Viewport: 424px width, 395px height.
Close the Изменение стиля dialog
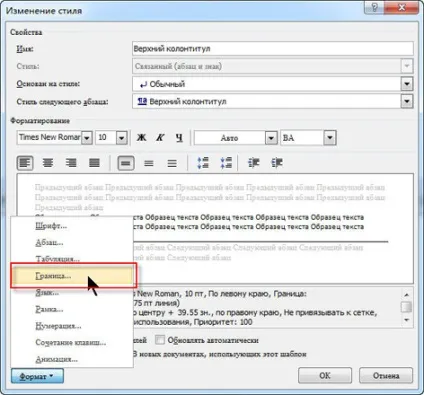401,7
